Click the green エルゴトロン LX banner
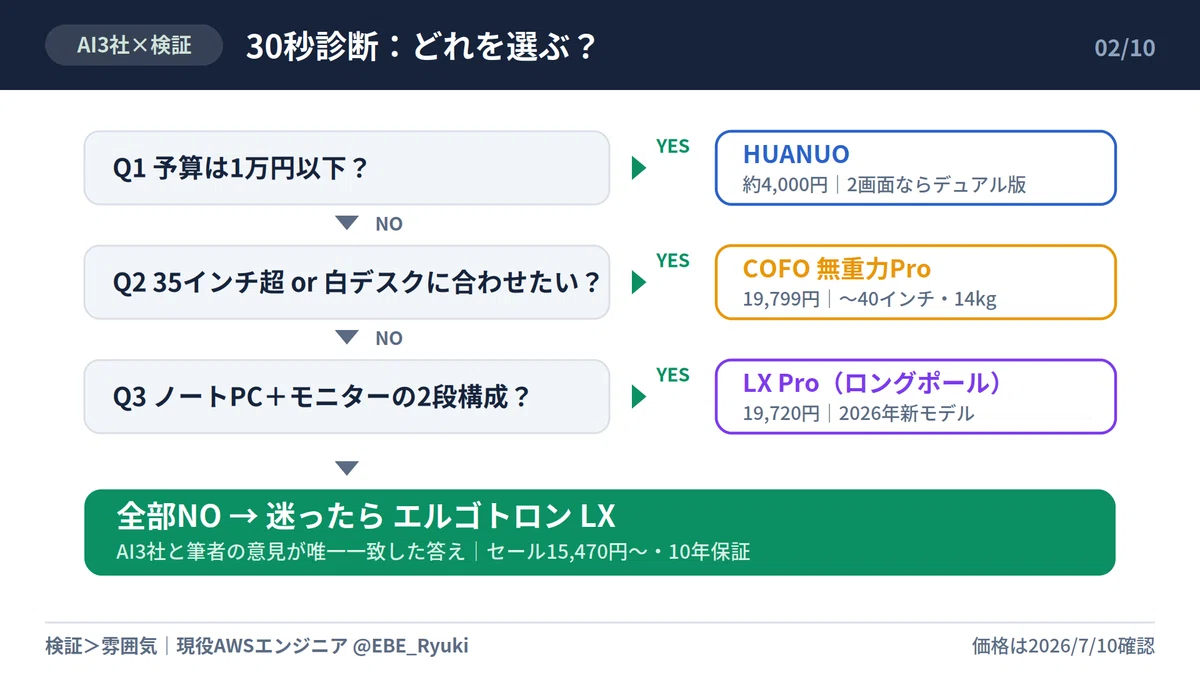Viewport: 1200px width, 675px height. tap(600, 532)
